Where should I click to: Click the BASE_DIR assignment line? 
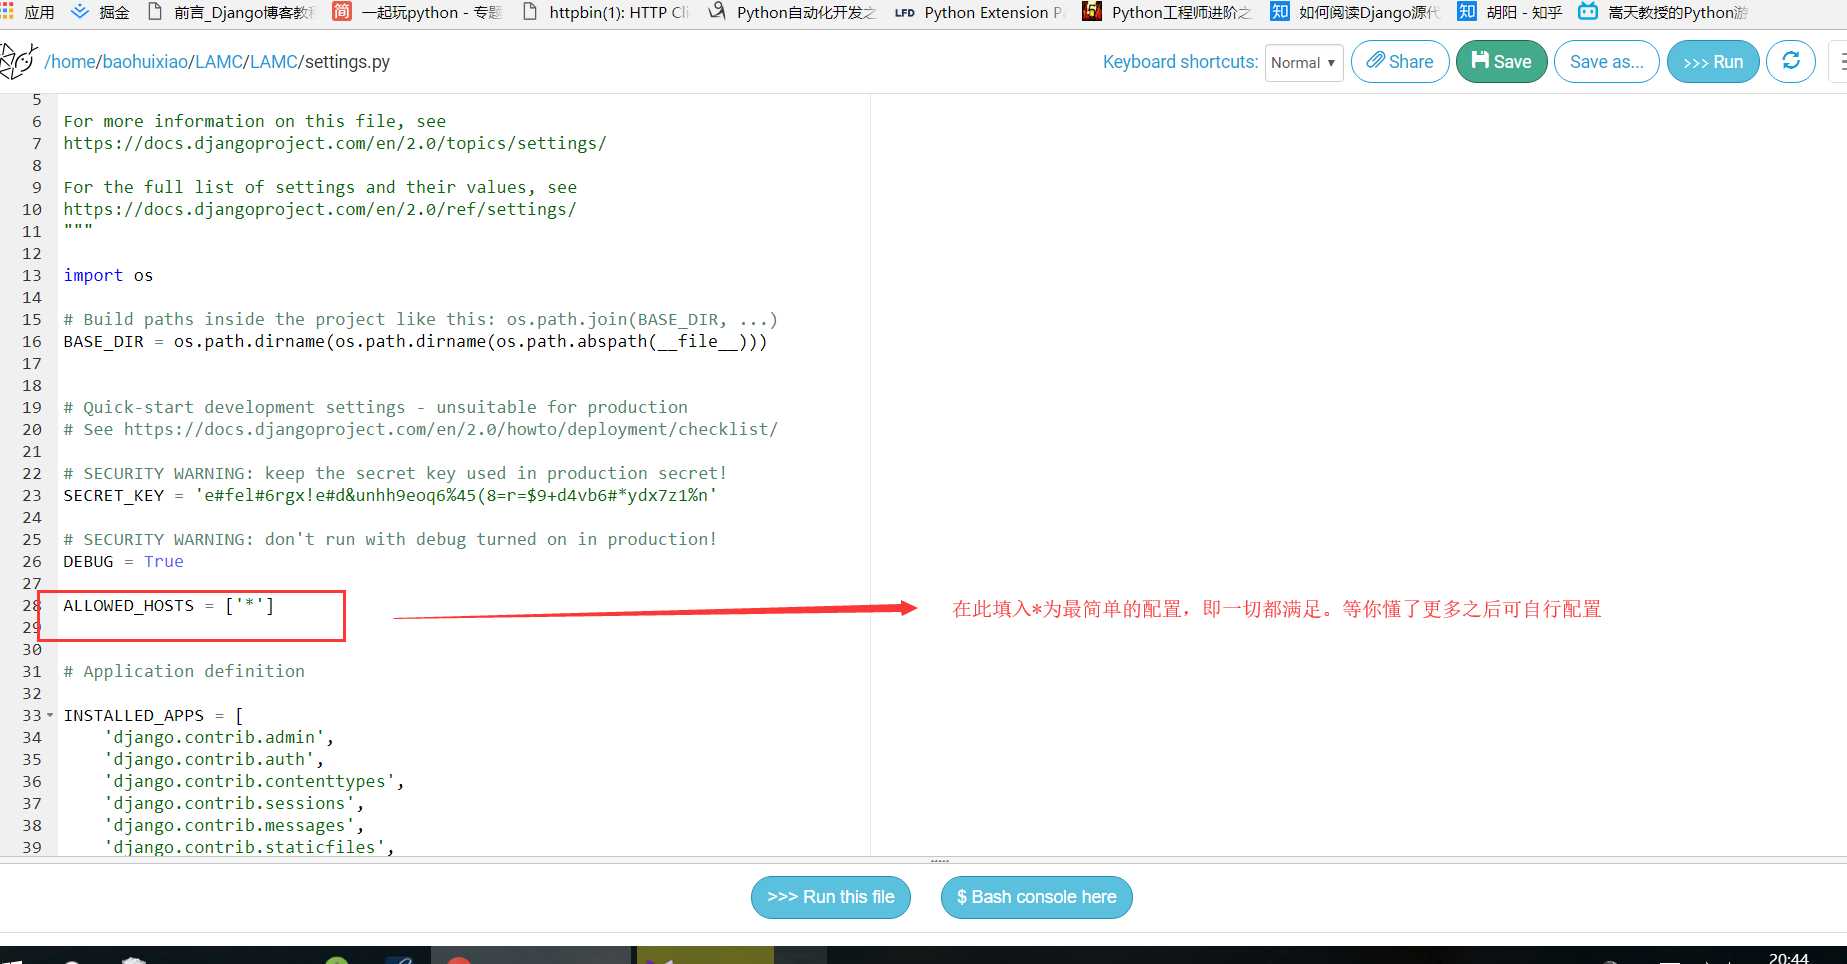click(x=415, y=341)
